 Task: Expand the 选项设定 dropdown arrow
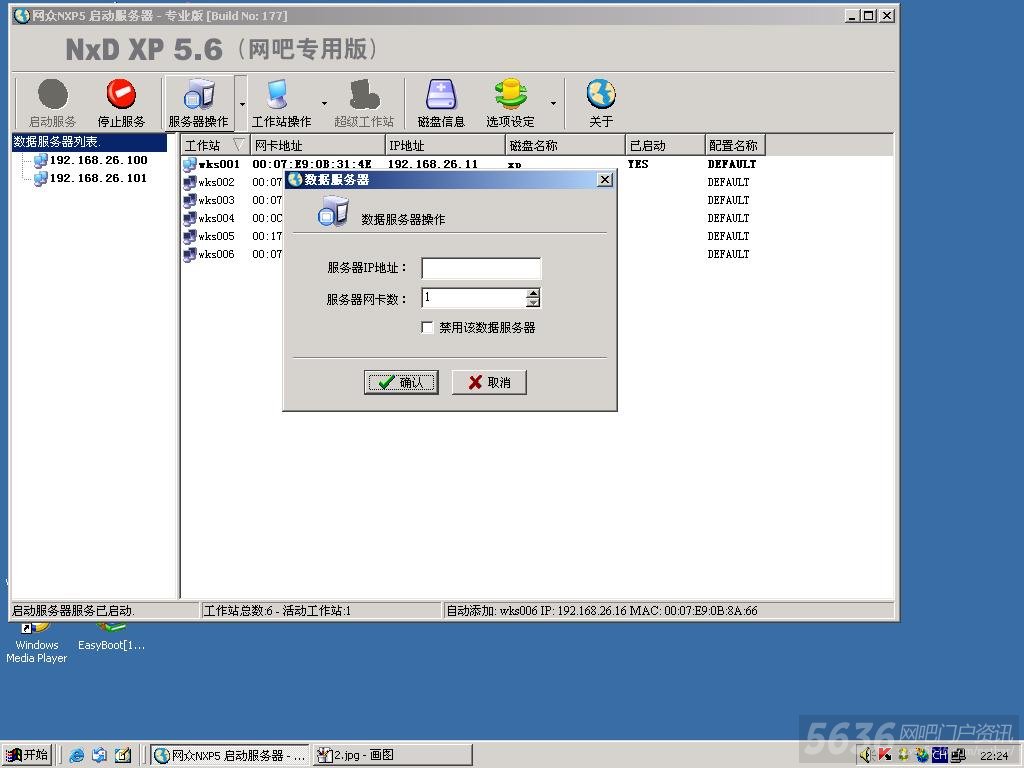[553, 104]
